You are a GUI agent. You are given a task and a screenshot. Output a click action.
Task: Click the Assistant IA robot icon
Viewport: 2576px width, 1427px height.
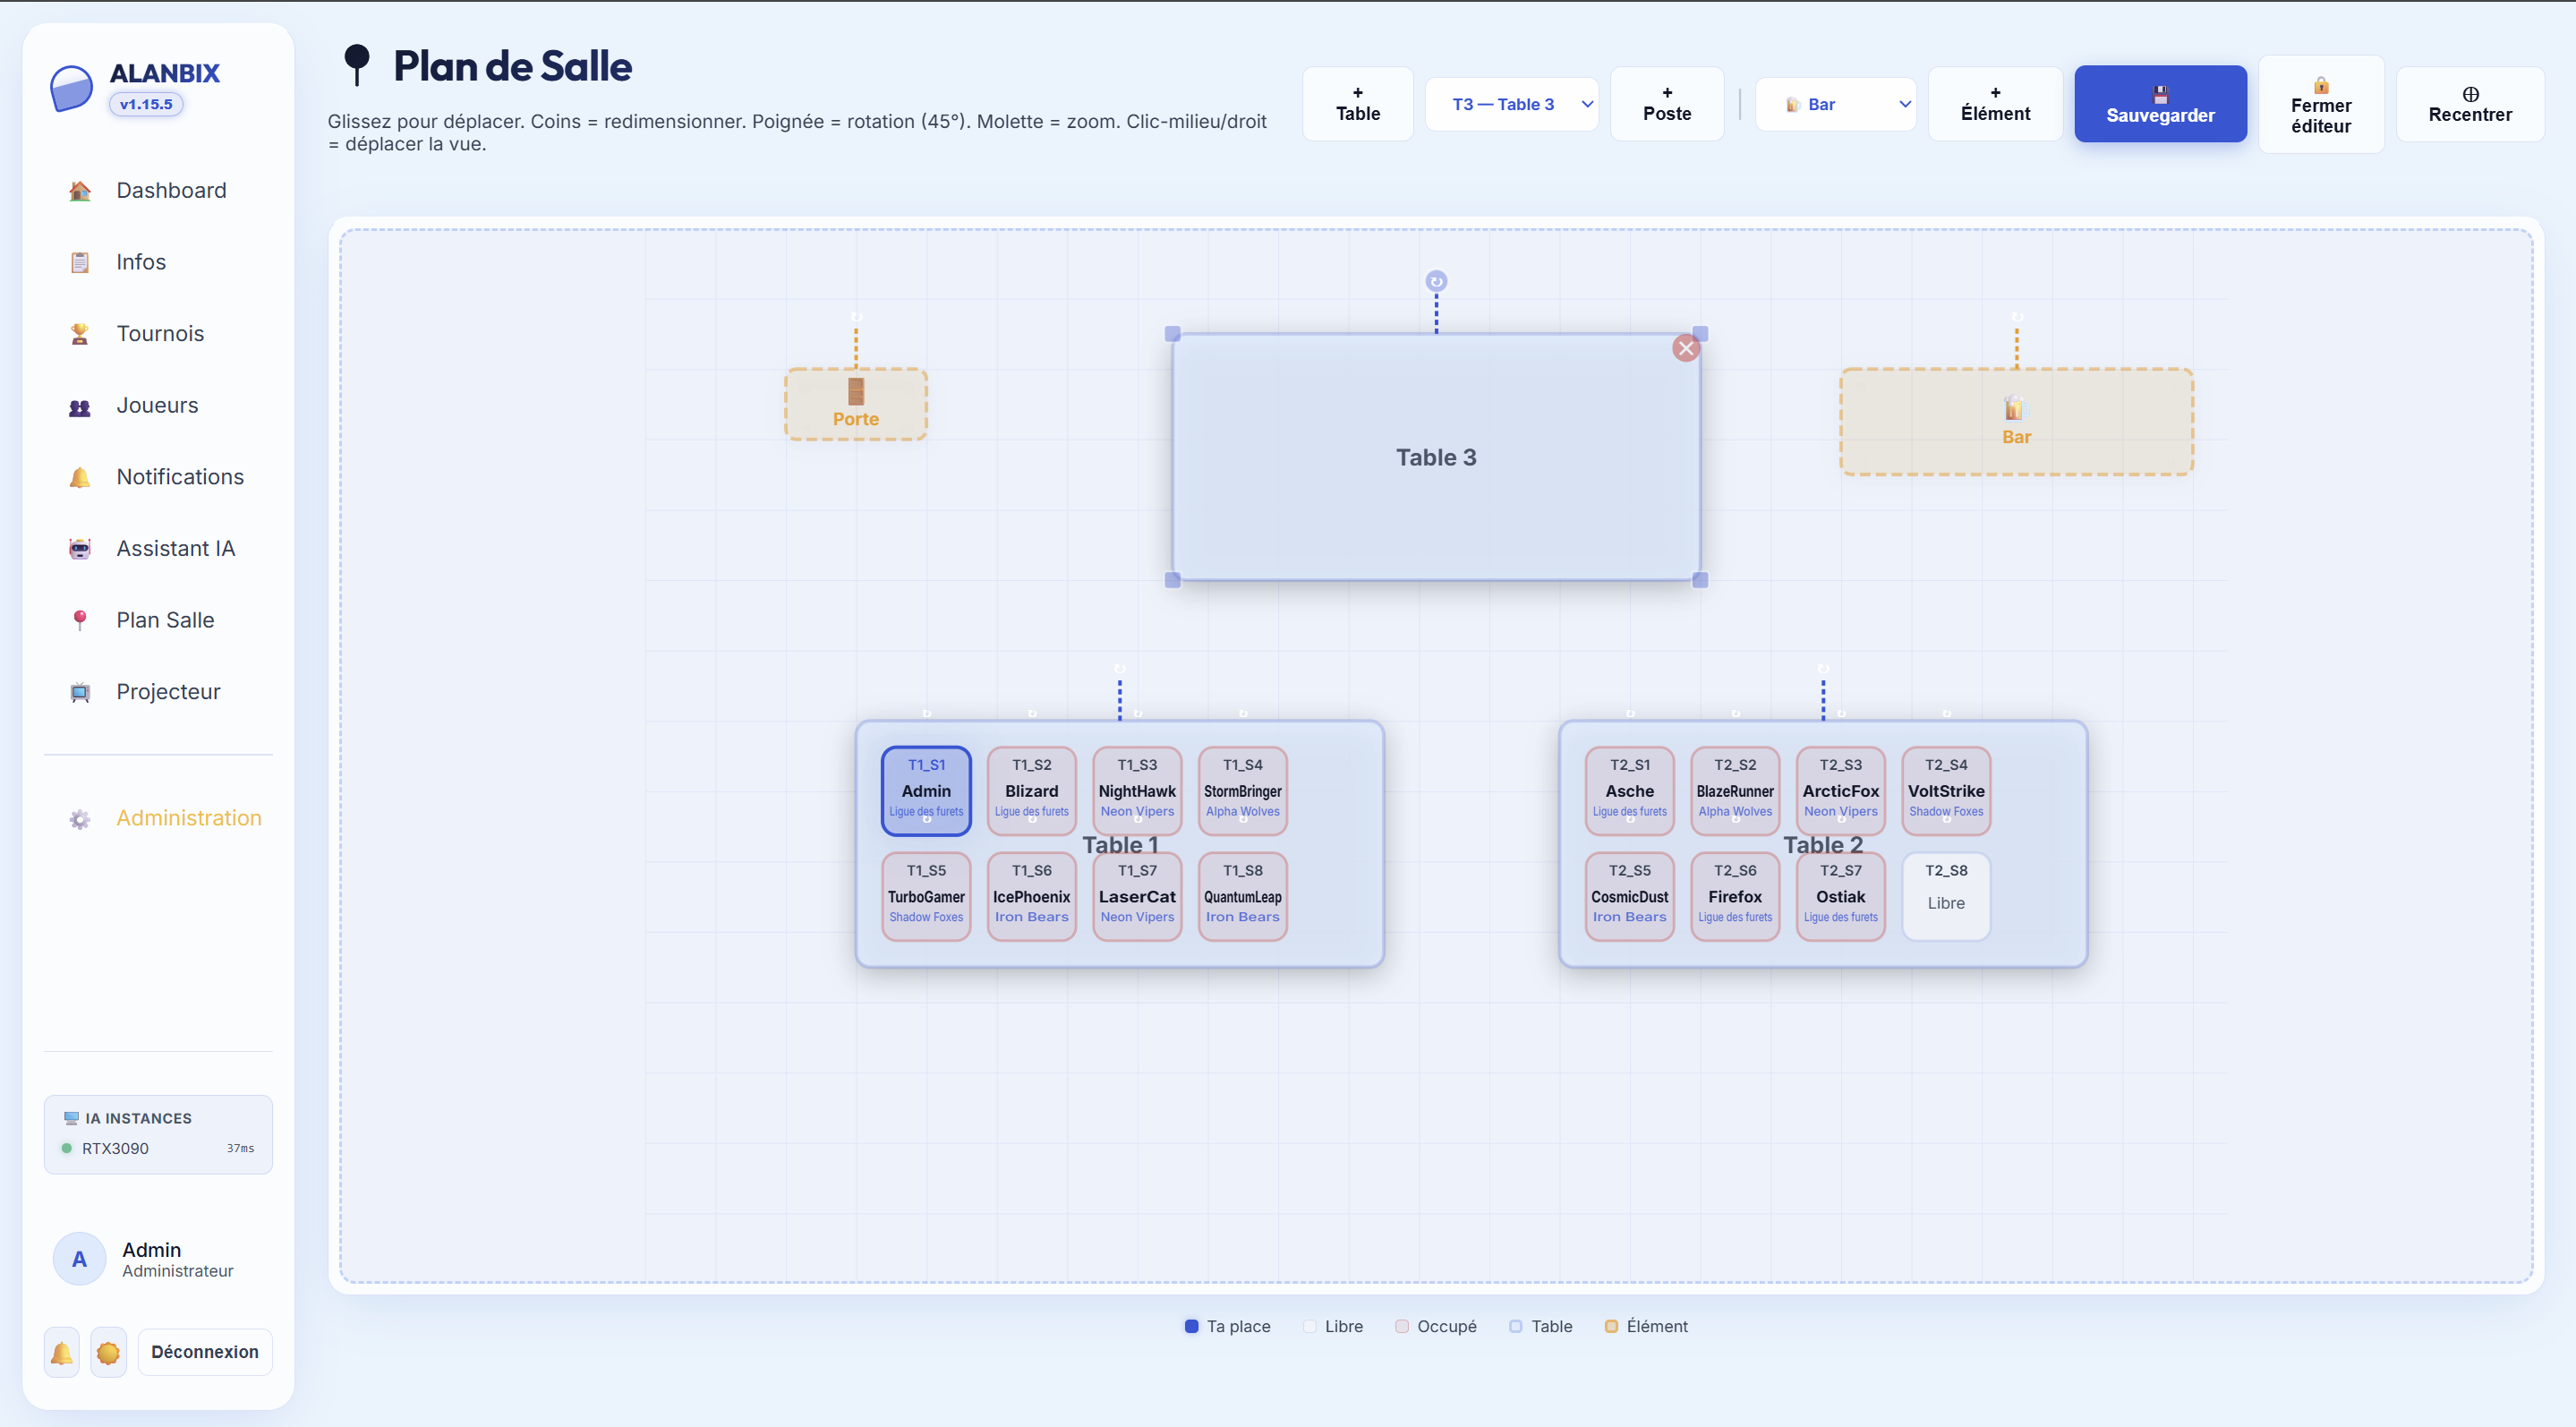80,549
